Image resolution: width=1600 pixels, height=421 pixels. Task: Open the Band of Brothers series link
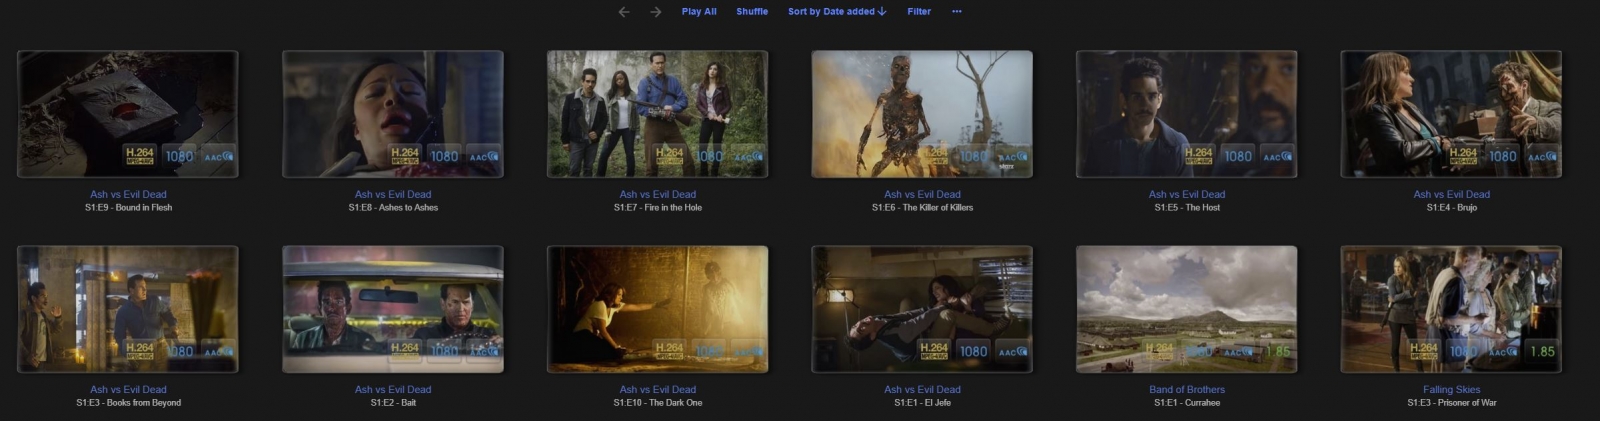coord(1186,389)
